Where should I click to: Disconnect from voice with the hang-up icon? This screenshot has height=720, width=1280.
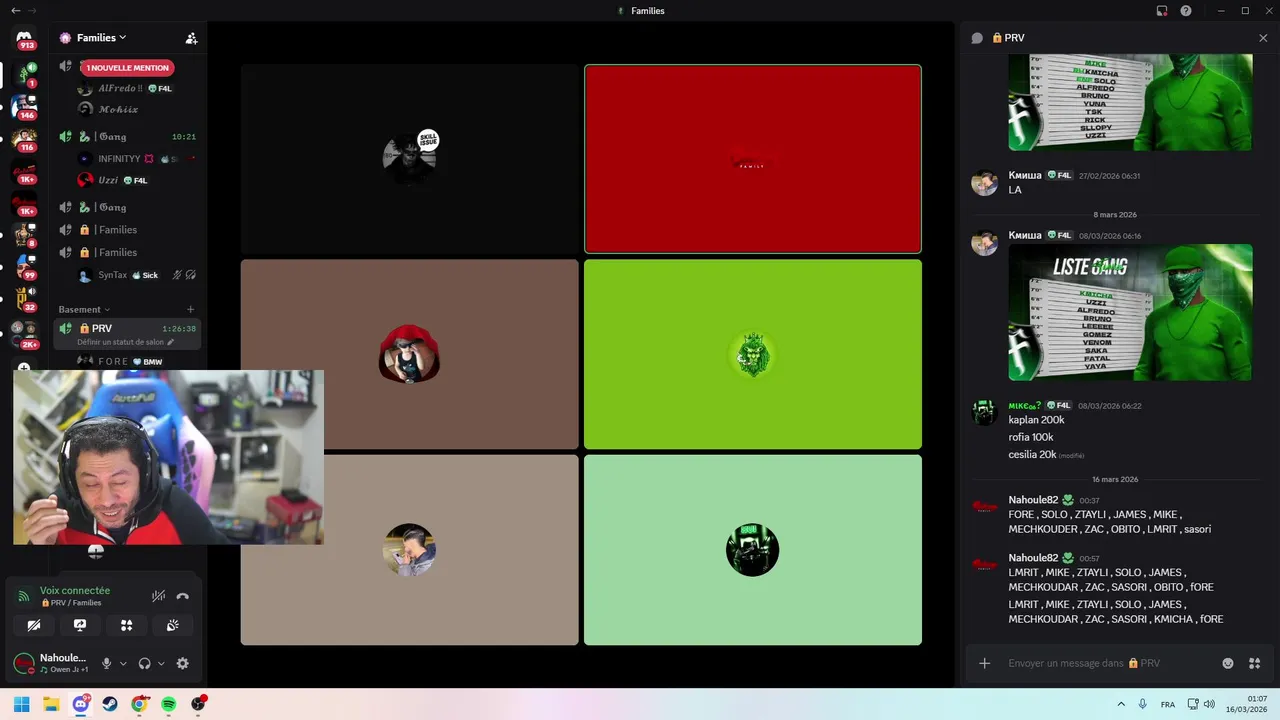pyautogui.click(x=182, y=596)
